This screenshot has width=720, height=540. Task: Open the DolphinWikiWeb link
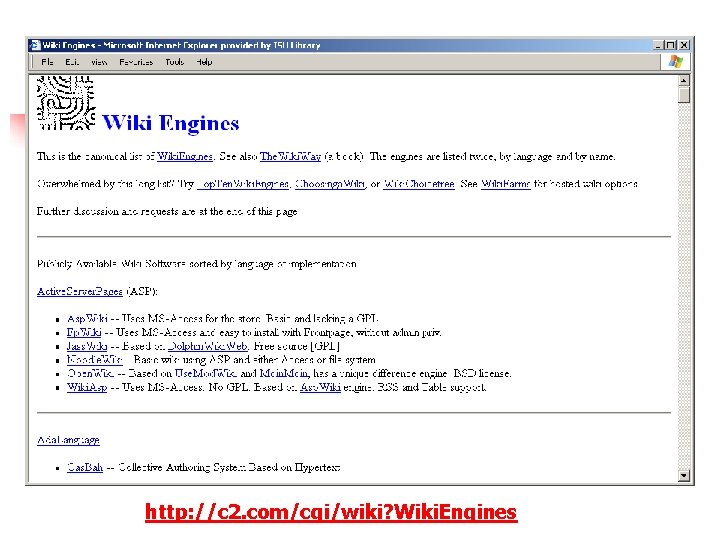pos(208,346)
